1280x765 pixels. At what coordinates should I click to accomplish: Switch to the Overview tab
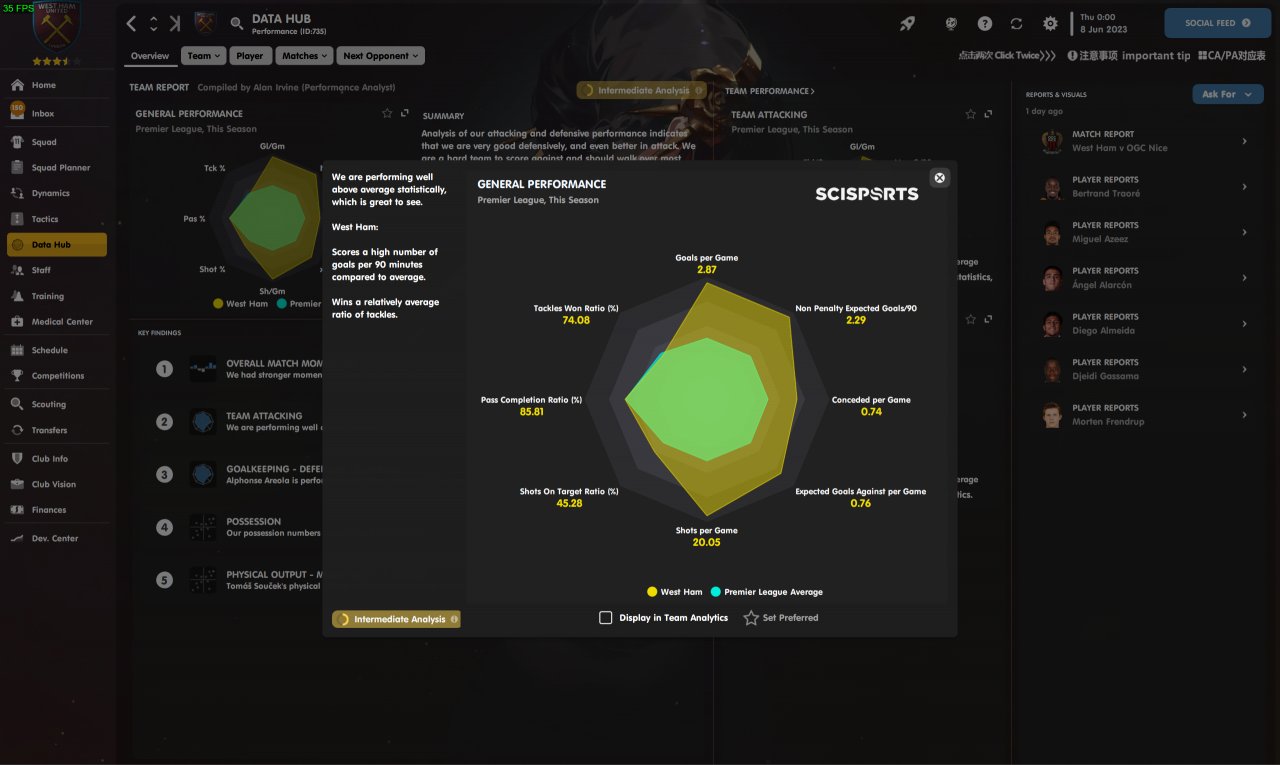pos(150,56)
